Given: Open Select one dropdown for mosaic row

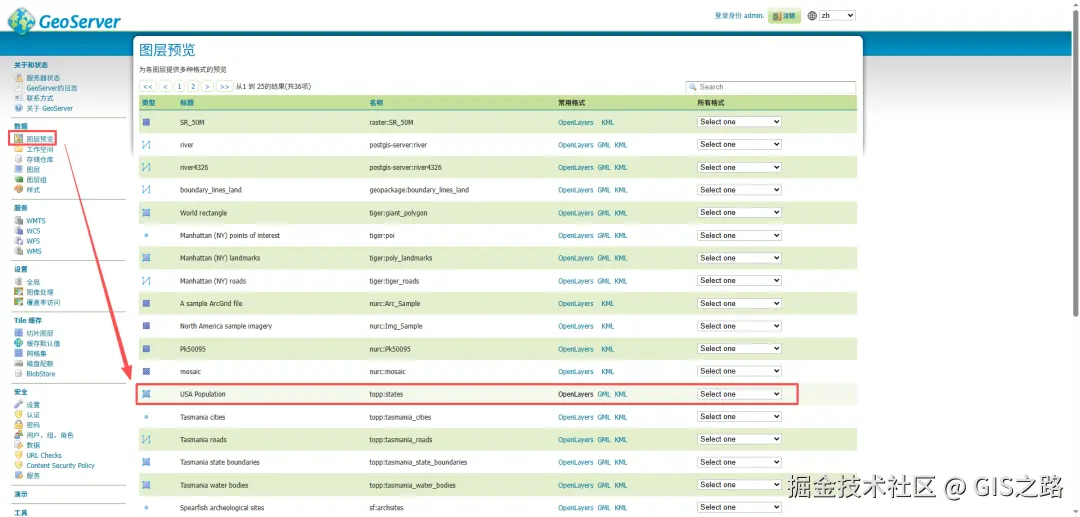Looking at the screenshot, I should (x=739, y=371).
